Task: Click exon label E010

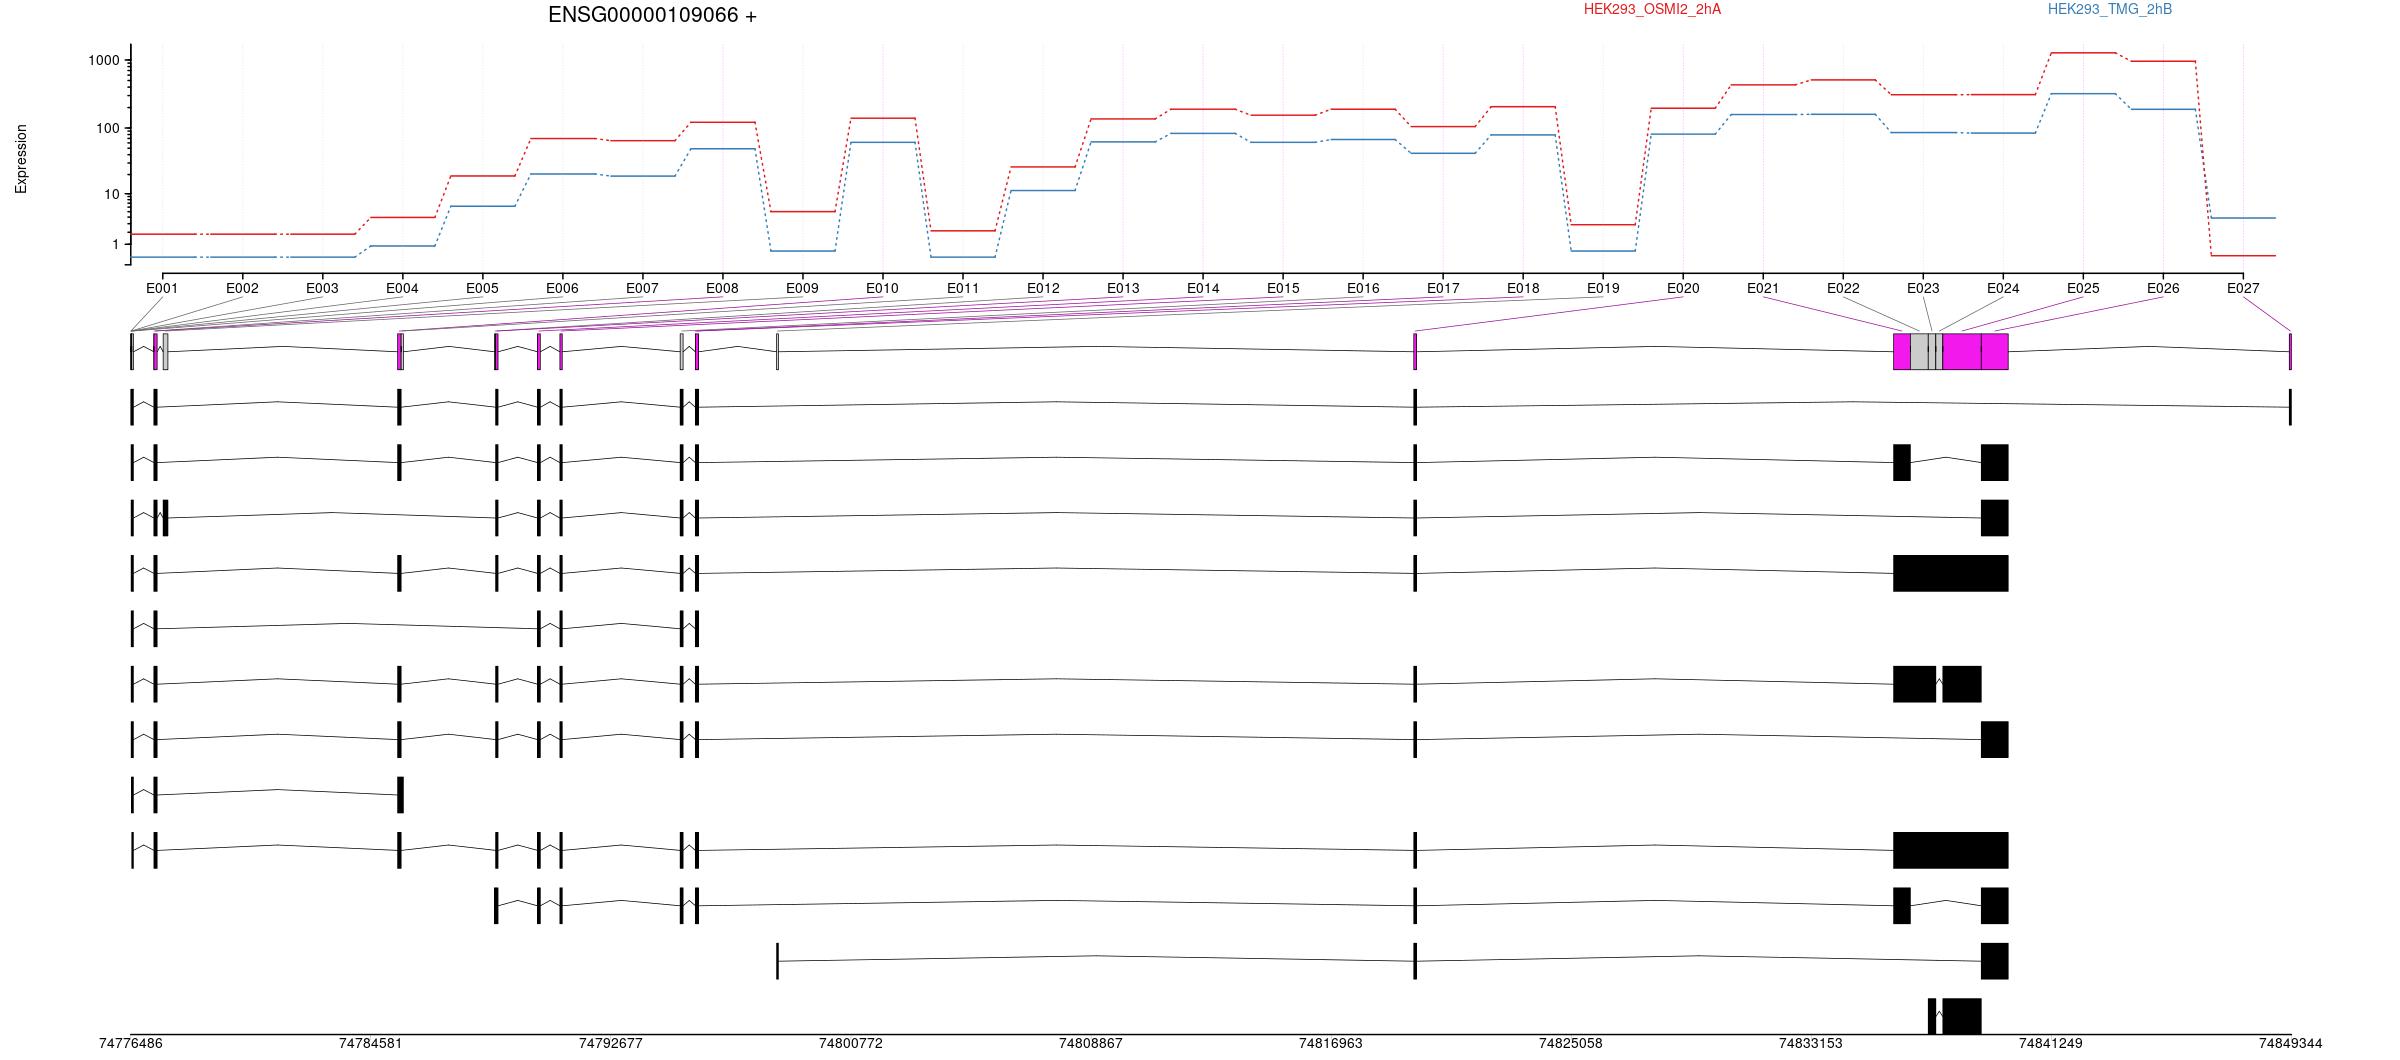Action: pos(882,288)
